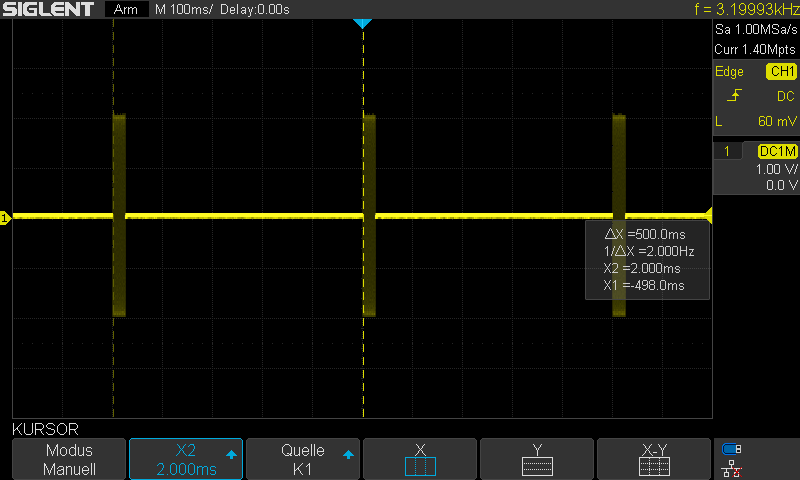
Task: Click the SIGLENT logo
Action: coord(48,9)
